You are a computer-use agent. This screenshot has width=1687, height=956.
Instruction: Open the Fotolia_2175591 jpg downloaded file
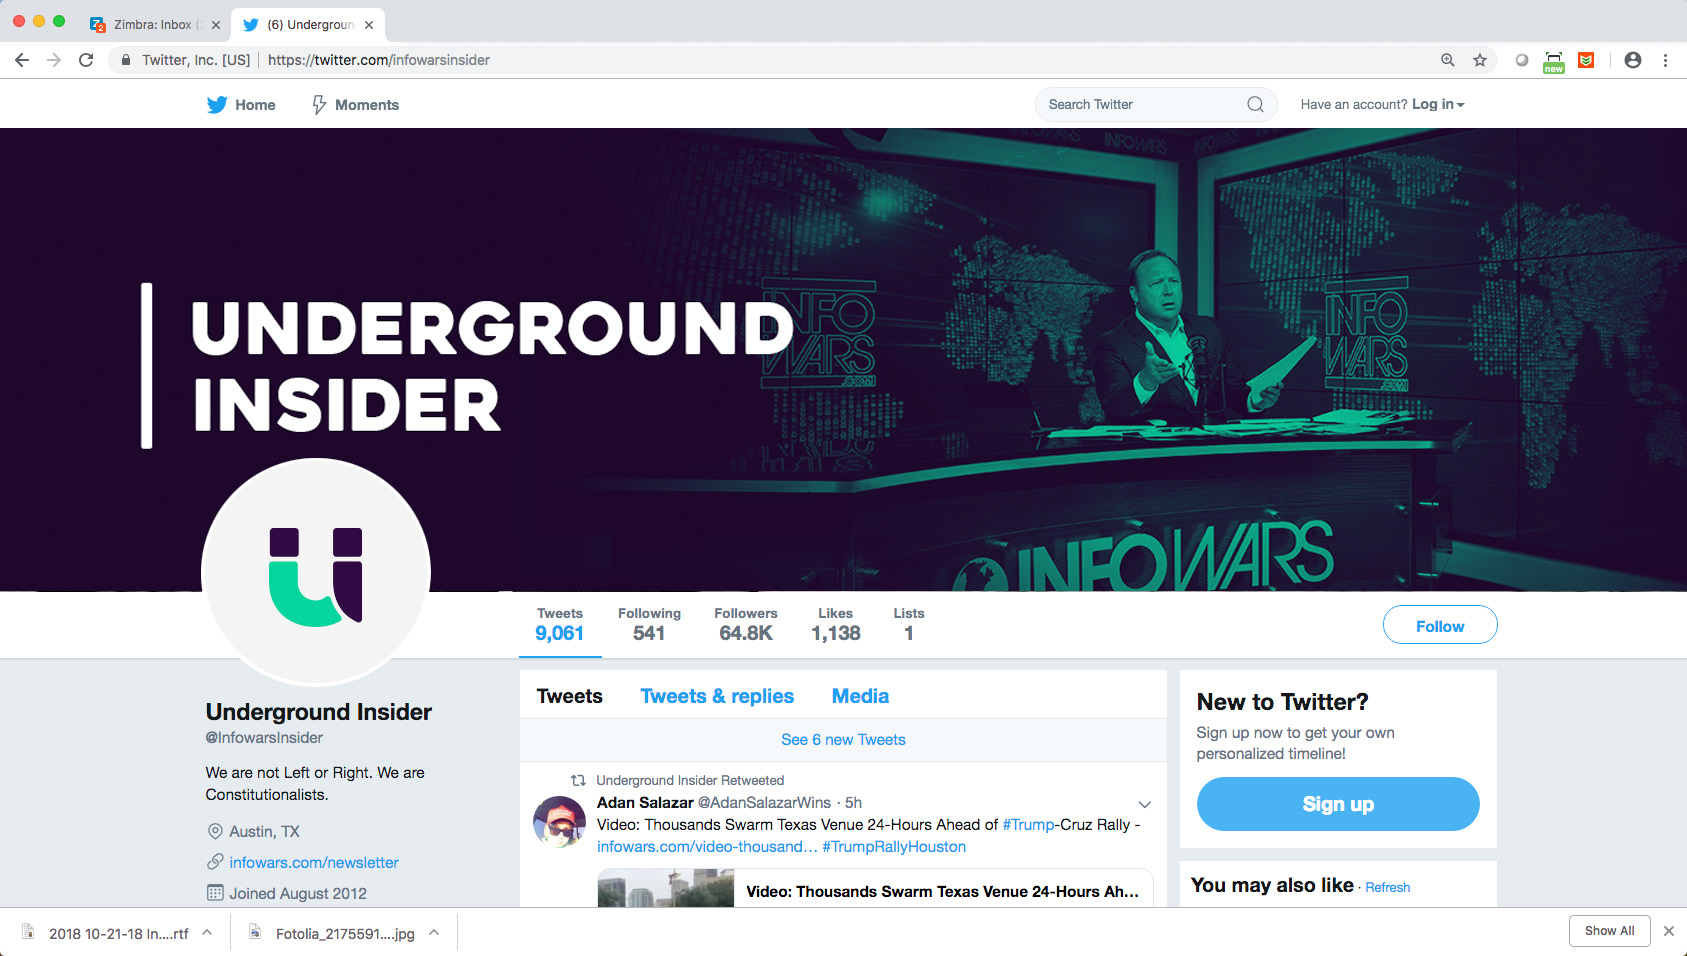345,933
